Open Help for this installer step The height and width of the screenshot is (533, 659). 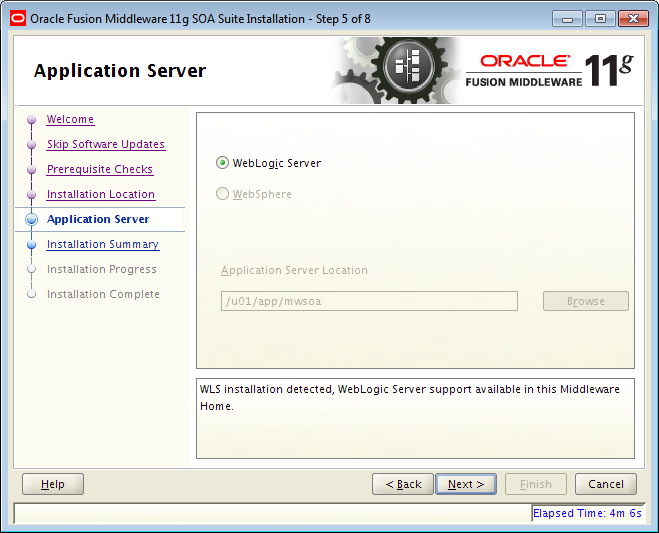point(53,484)
